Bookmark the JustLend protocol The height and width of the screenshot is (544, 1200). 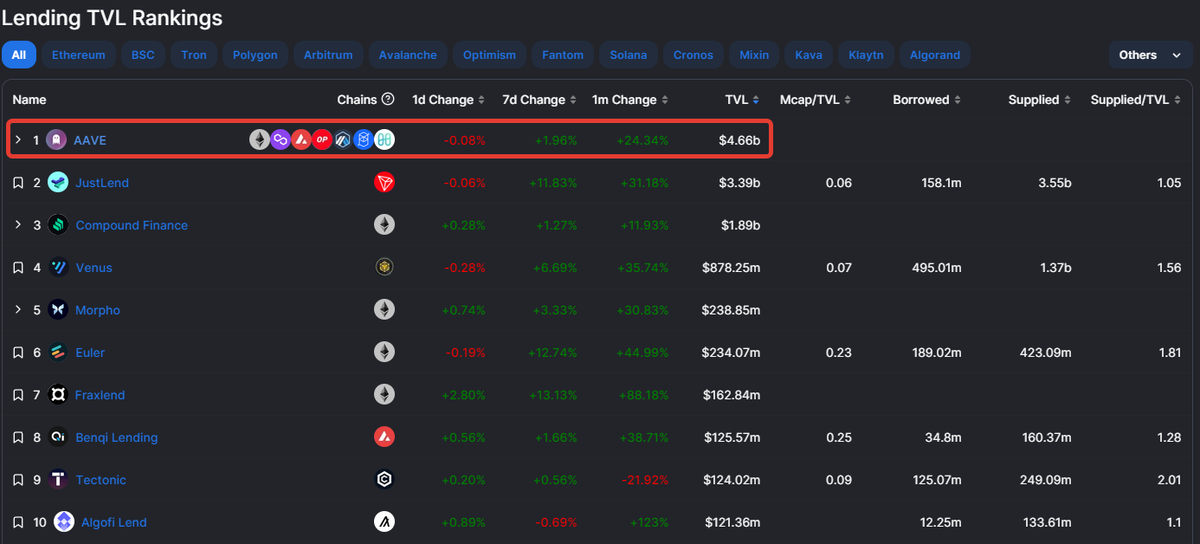pos(18,183)
